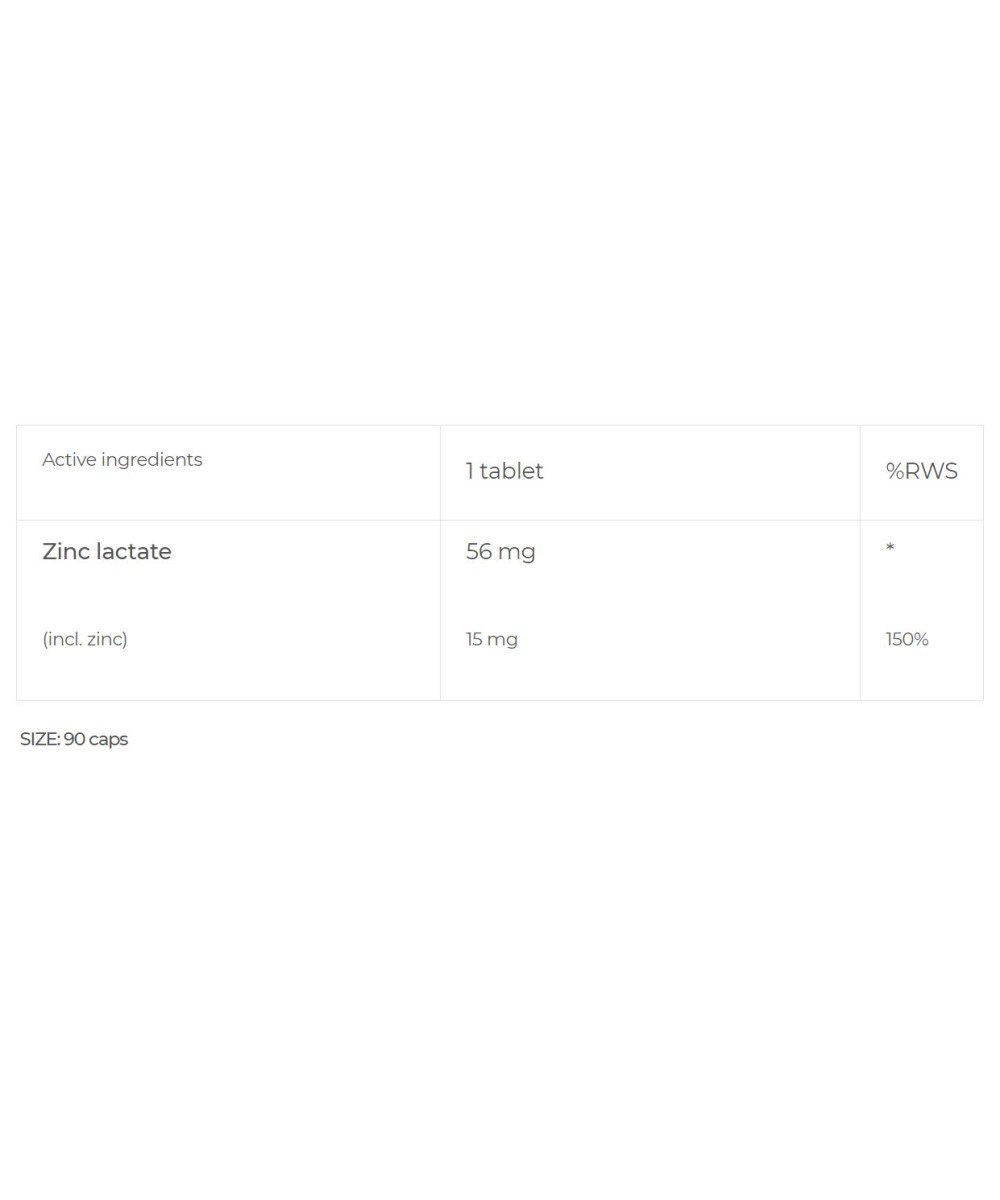Select the word "zinc)" in the parenthetical note

click(107, 639)
